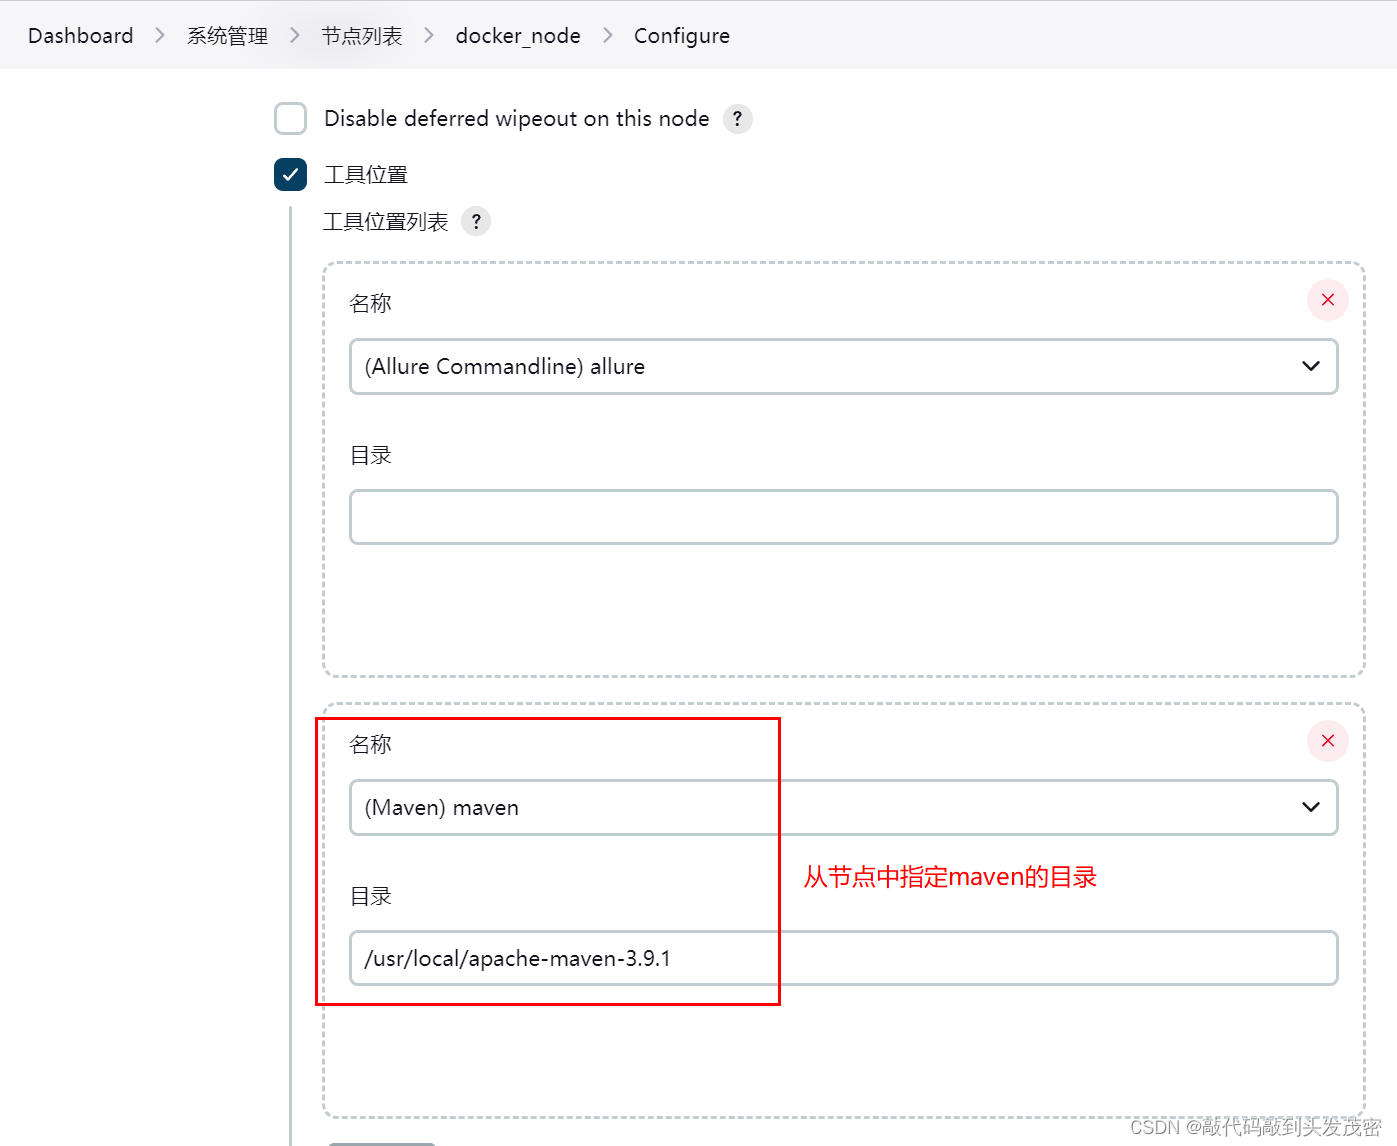Click the 名称 label above the maven dropdown
The width and height of the screenshot is (1397, 1146).
point(371,744)
